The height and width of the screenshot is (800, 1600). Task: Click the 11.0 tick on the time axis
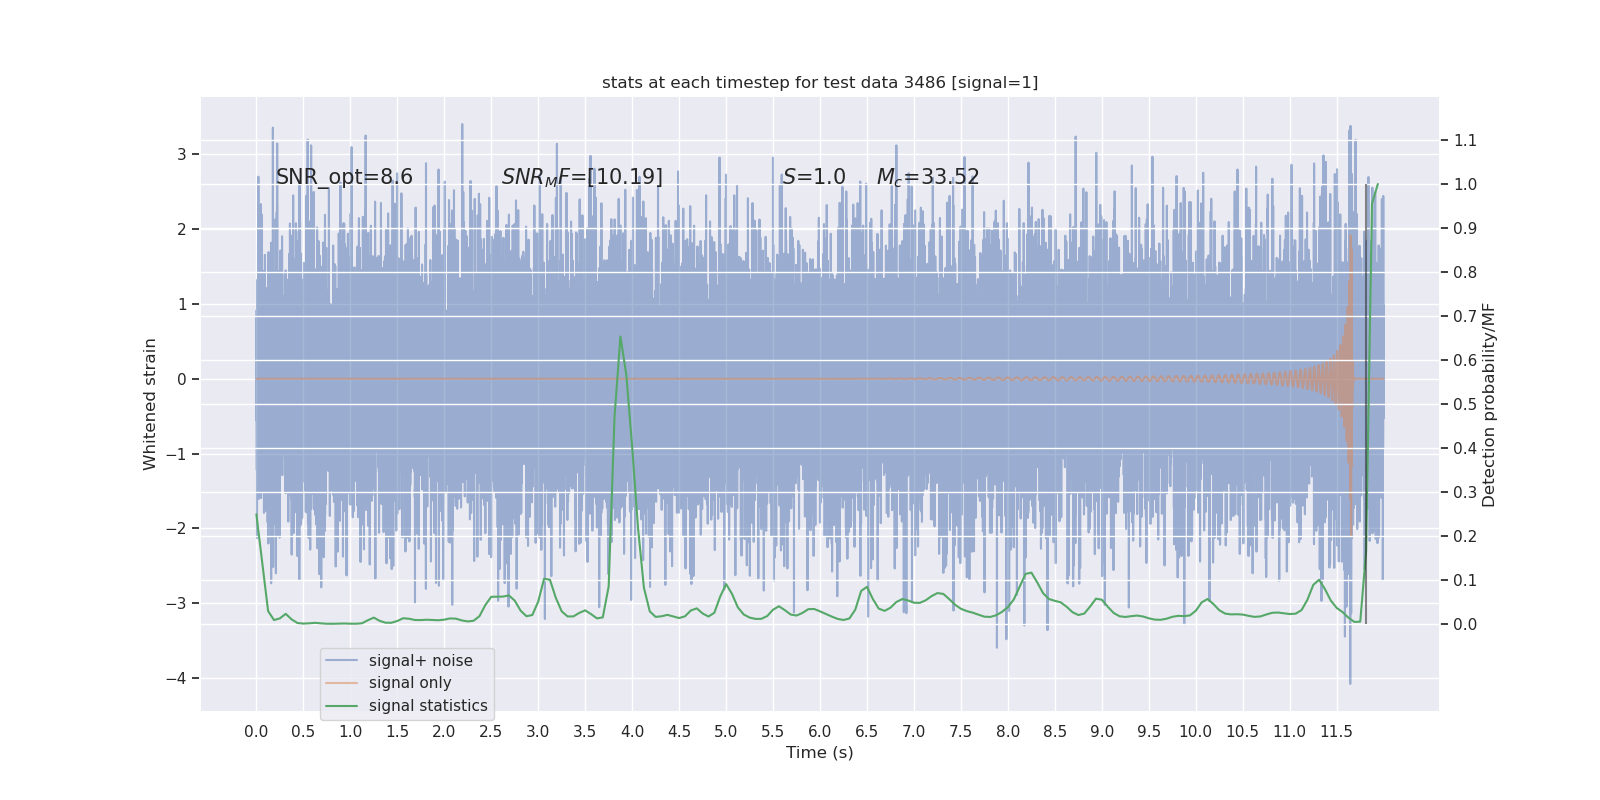tap(1290, 731)
